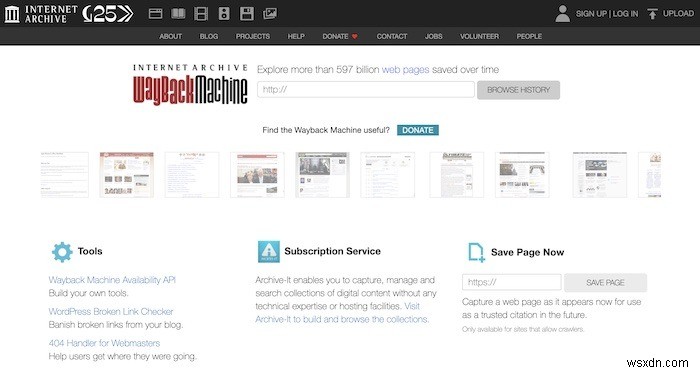This screenshot has width=700, height=373.
Task: Open the PROJECTS menu item
Action: click(x=253, y=36)
